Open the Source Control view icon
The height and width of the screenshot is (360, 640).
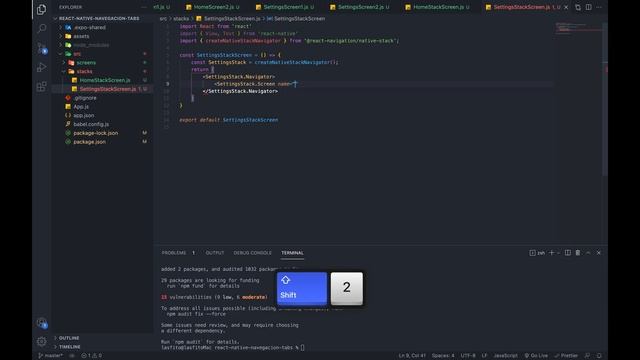tap(42, 48)
